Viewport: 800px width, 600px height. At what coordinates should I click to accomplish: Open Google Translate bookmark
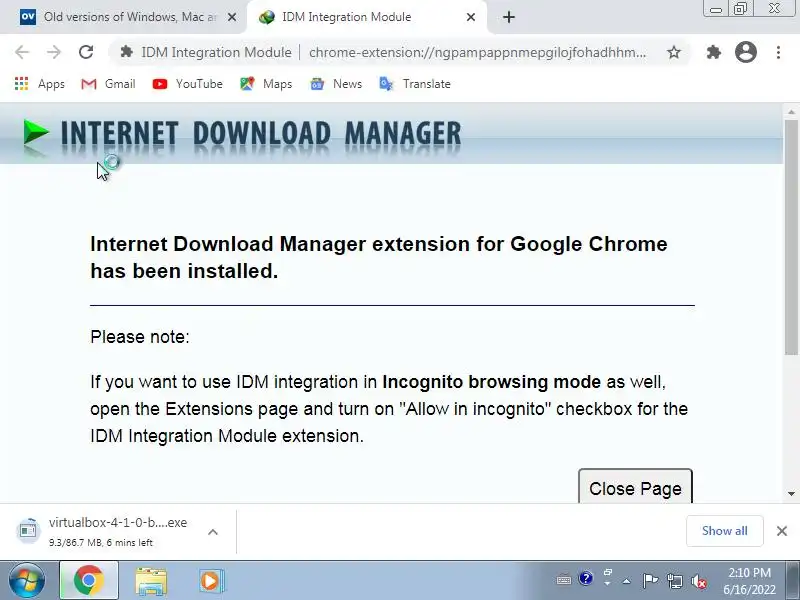(415, 84)
